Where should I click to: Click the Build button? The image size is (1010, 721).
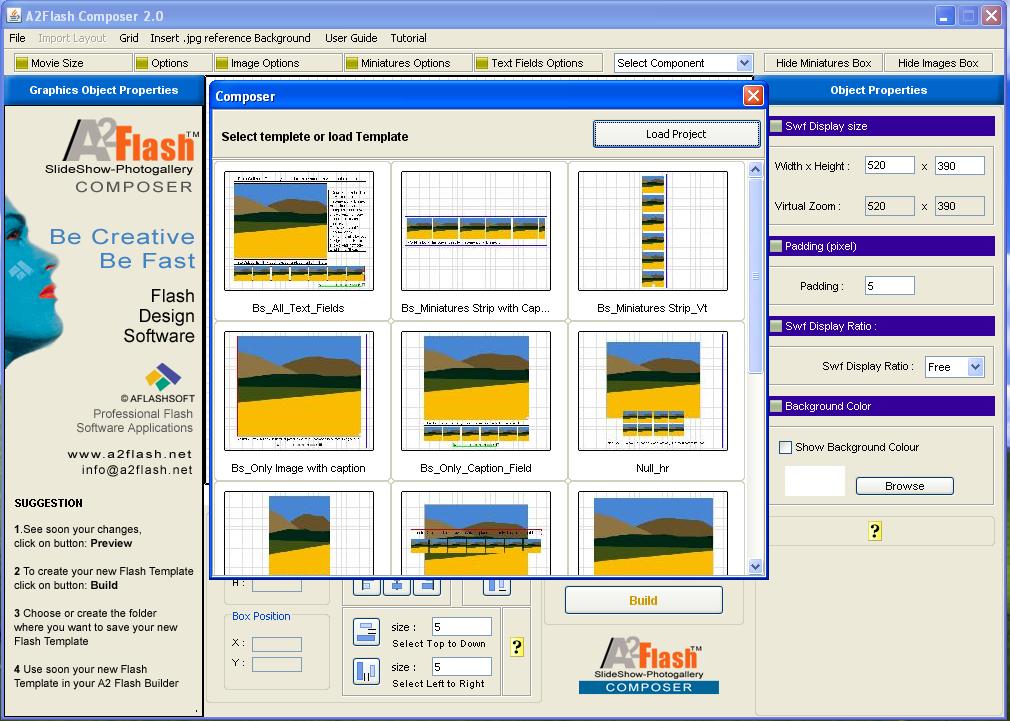click(643, 601)
